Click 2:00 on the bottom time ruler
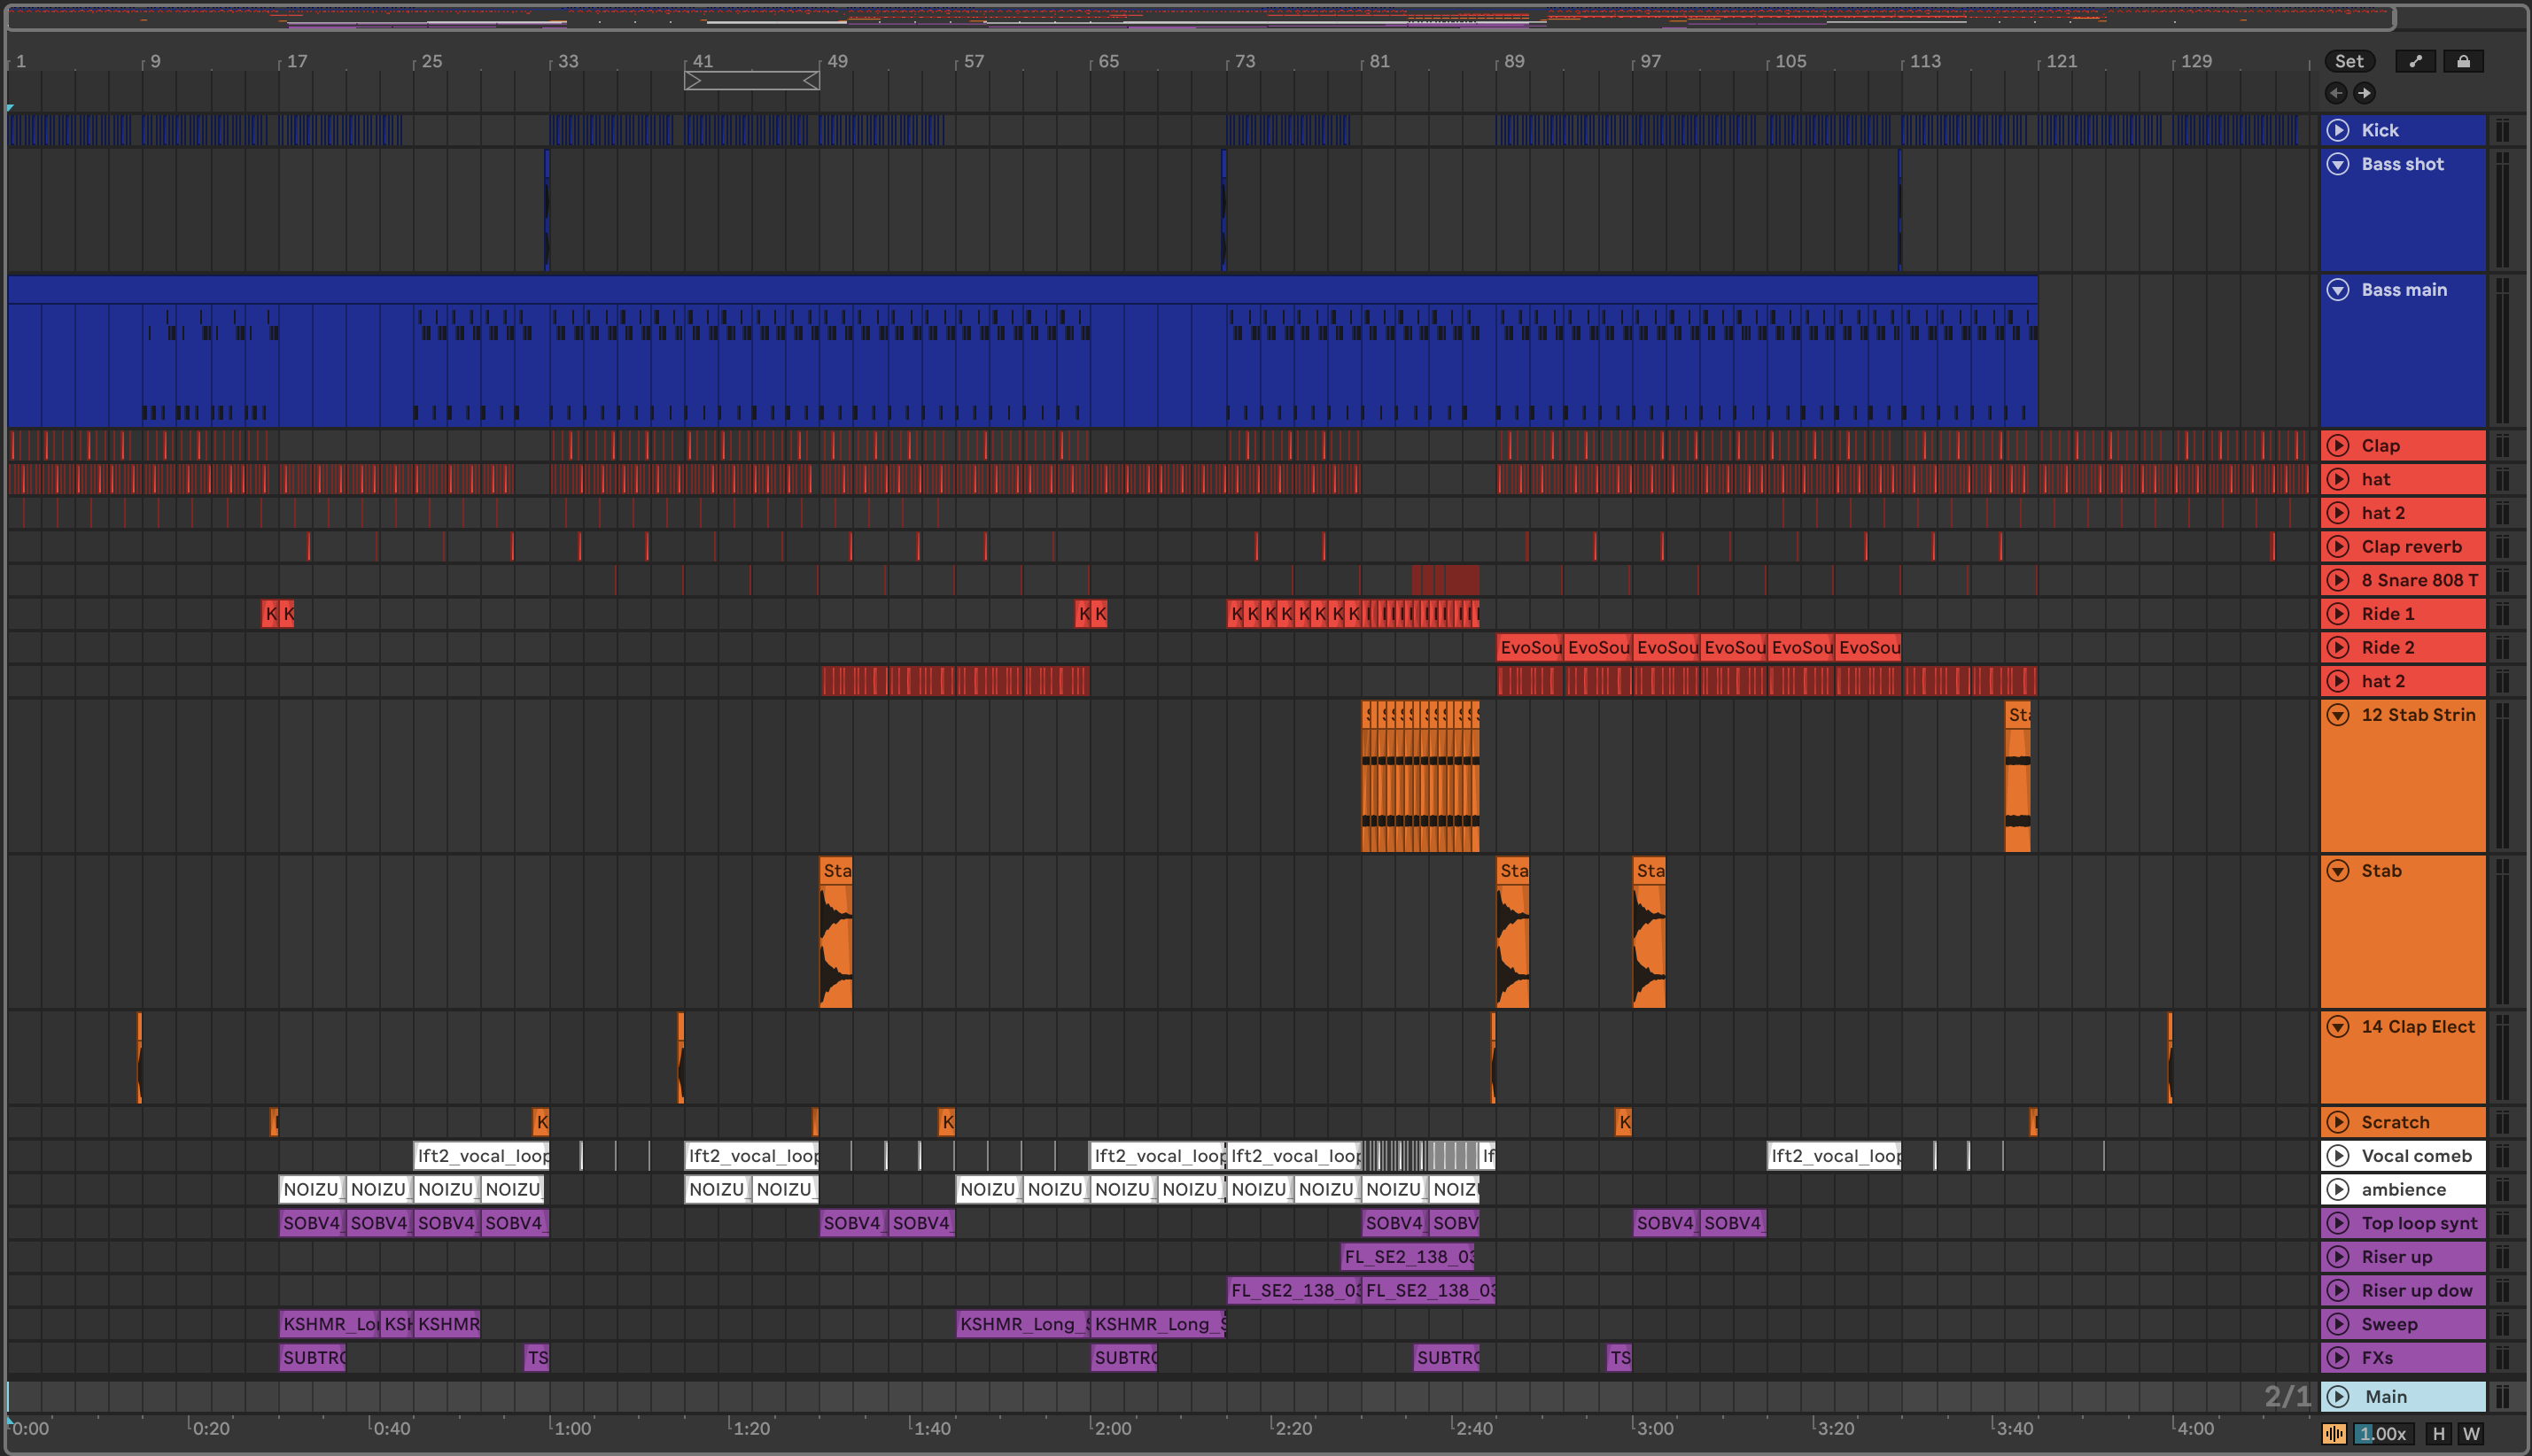 (x=1112, y=1428)
